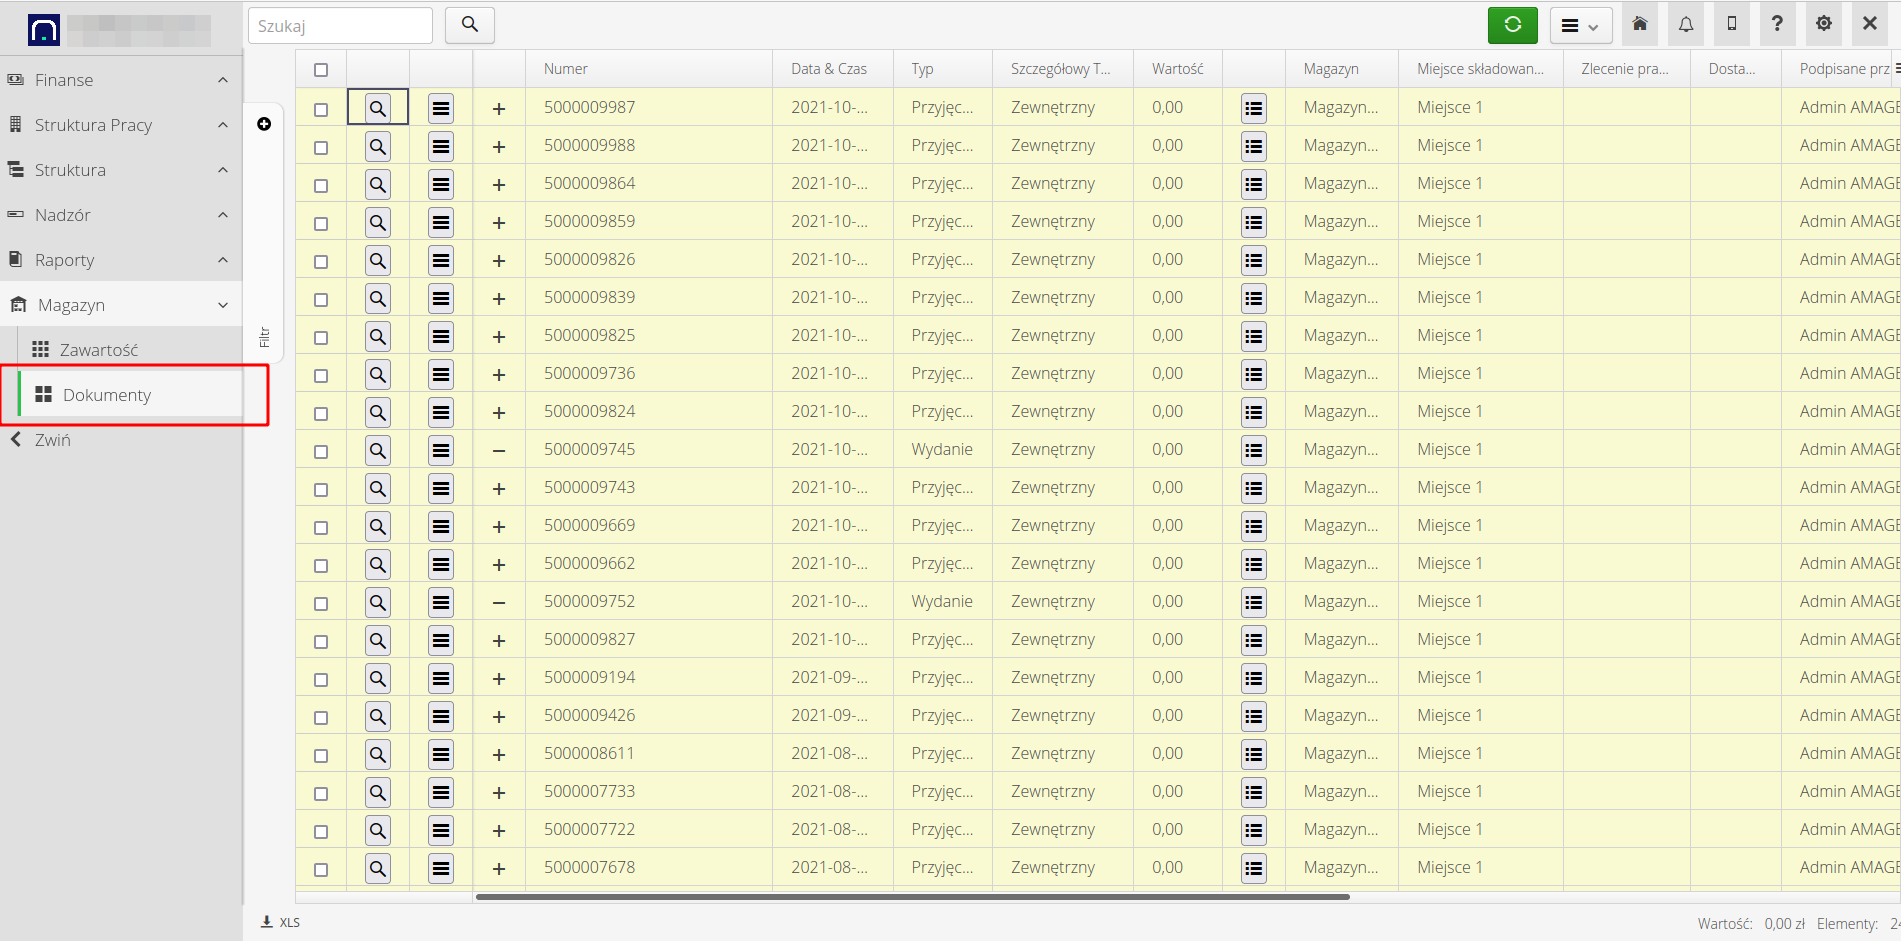Check the row for document 5000009752
This screenshot has height=941, width=1901.
[321, 603]
